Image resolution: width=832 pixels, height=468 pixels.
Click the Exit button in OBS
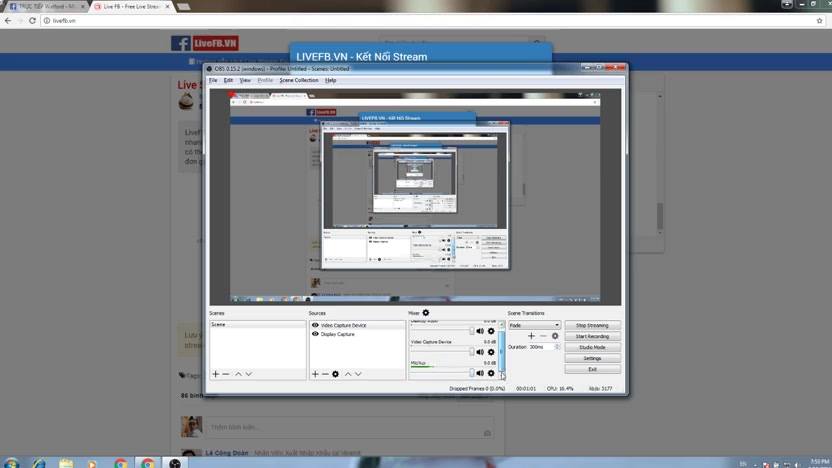(592, 369)
